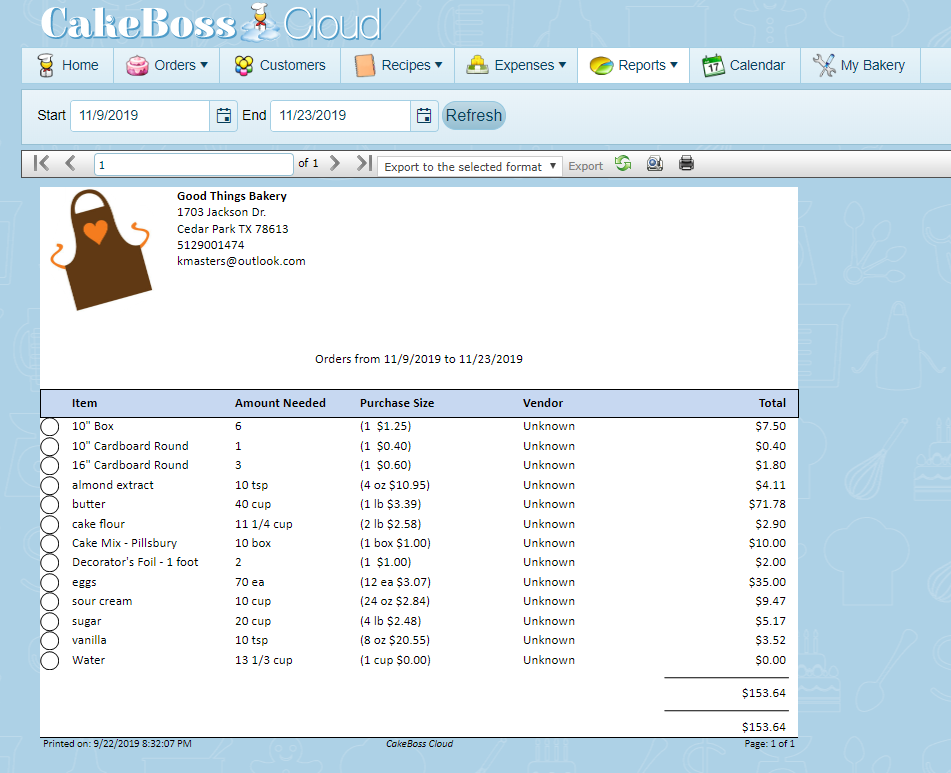951x773 pixels.
Task: Jump to the last page using the arrow
Action: (362, 165)
